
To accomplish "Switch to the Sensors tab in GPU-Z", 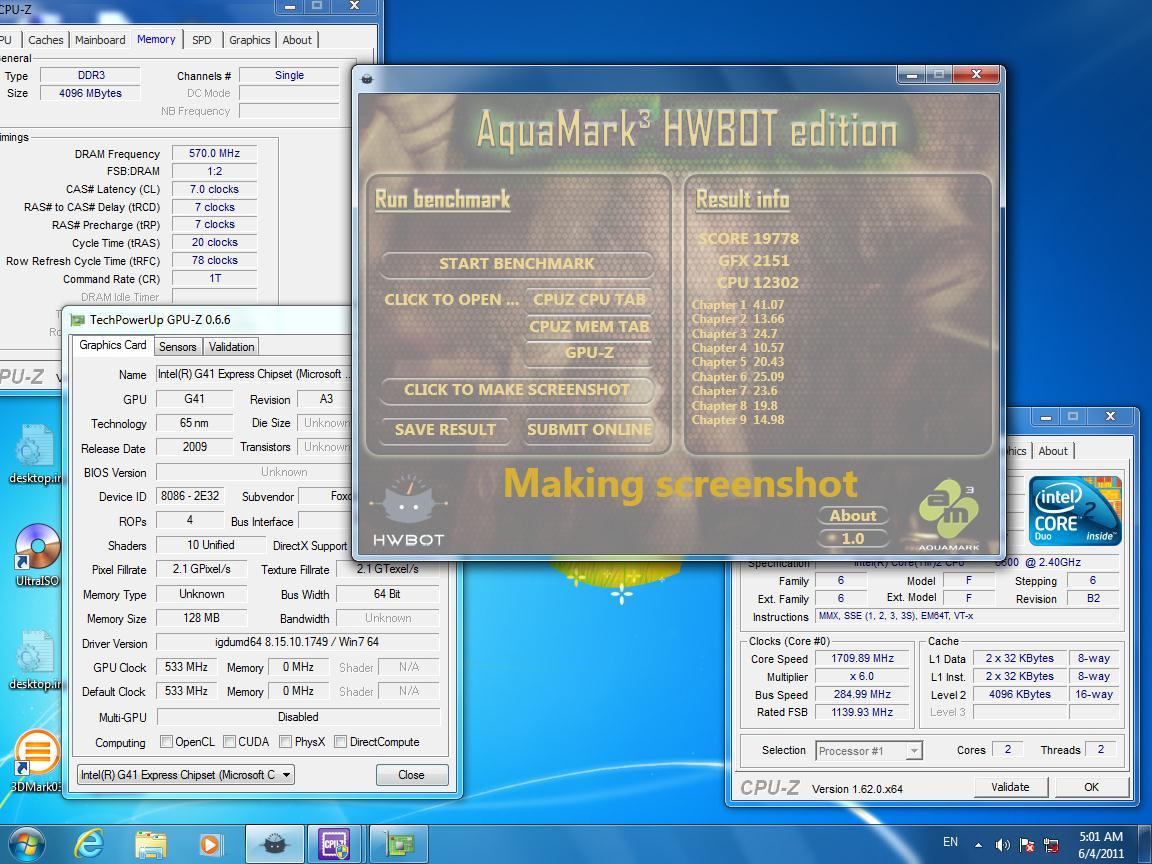I will (178, 346).
